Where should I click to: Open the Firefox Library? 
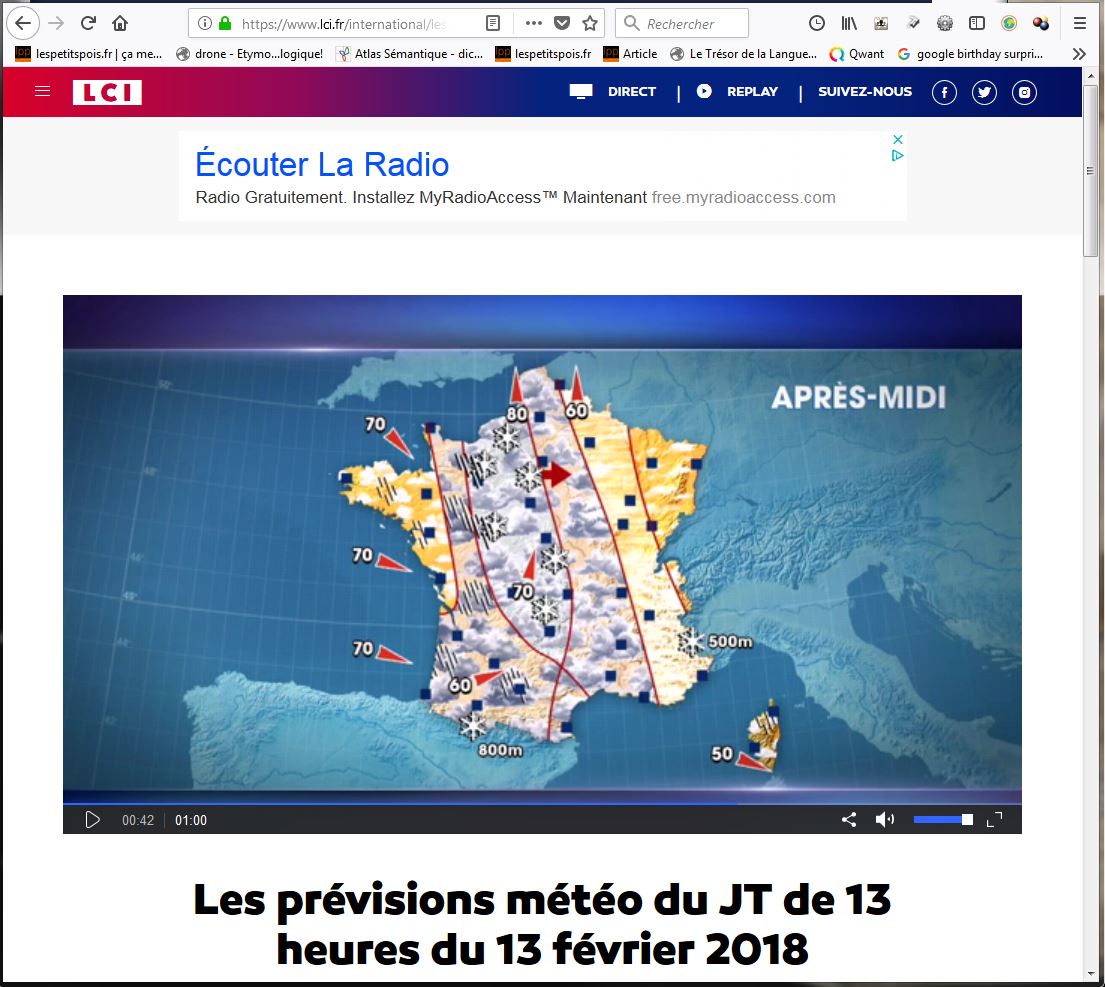(849, 23)
